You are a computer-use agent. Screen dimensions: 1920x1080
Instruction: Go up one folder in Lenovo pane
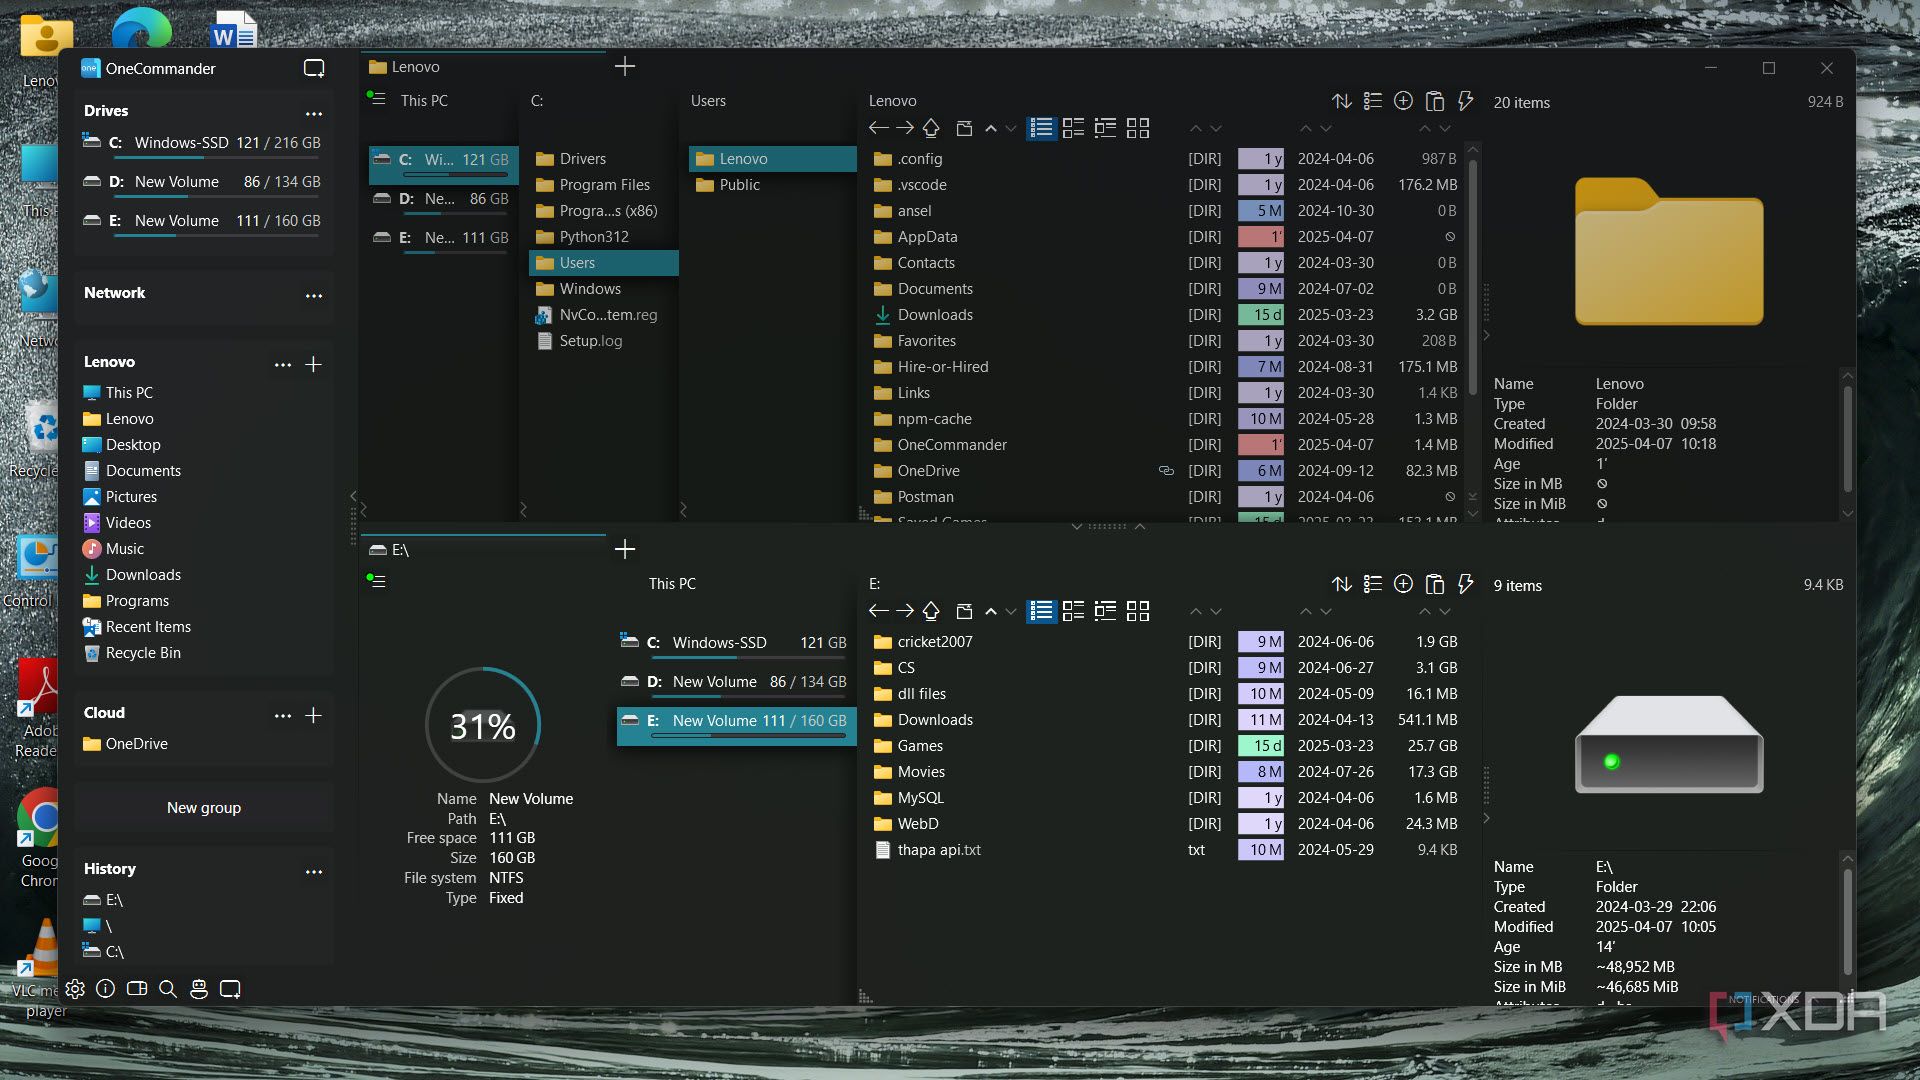tap(931, 128)
